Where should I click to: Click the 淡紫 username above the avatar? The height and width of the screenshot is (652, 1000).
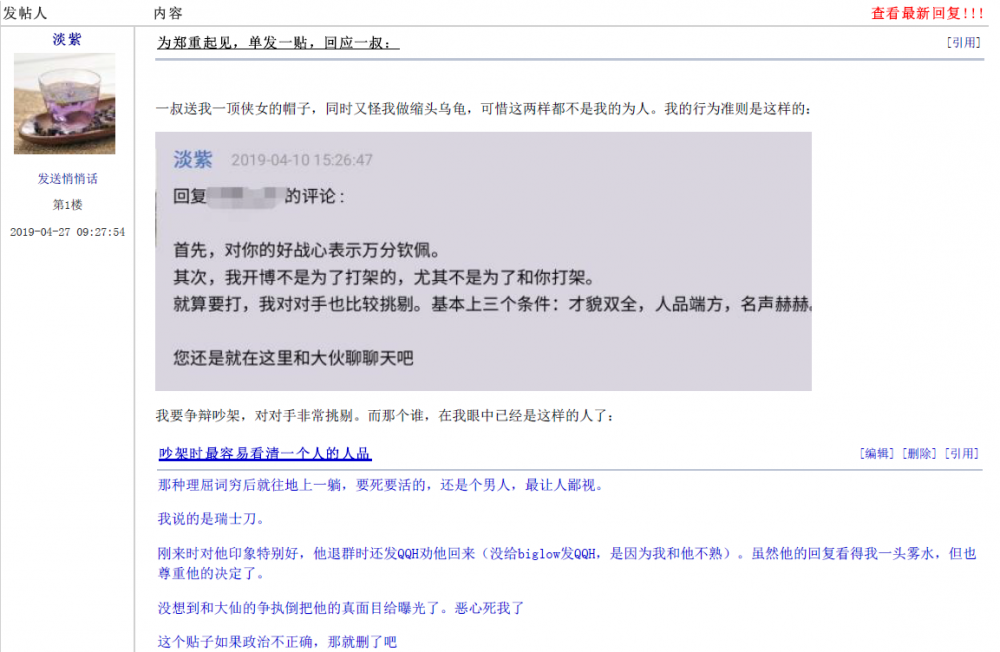pos(67,39)
